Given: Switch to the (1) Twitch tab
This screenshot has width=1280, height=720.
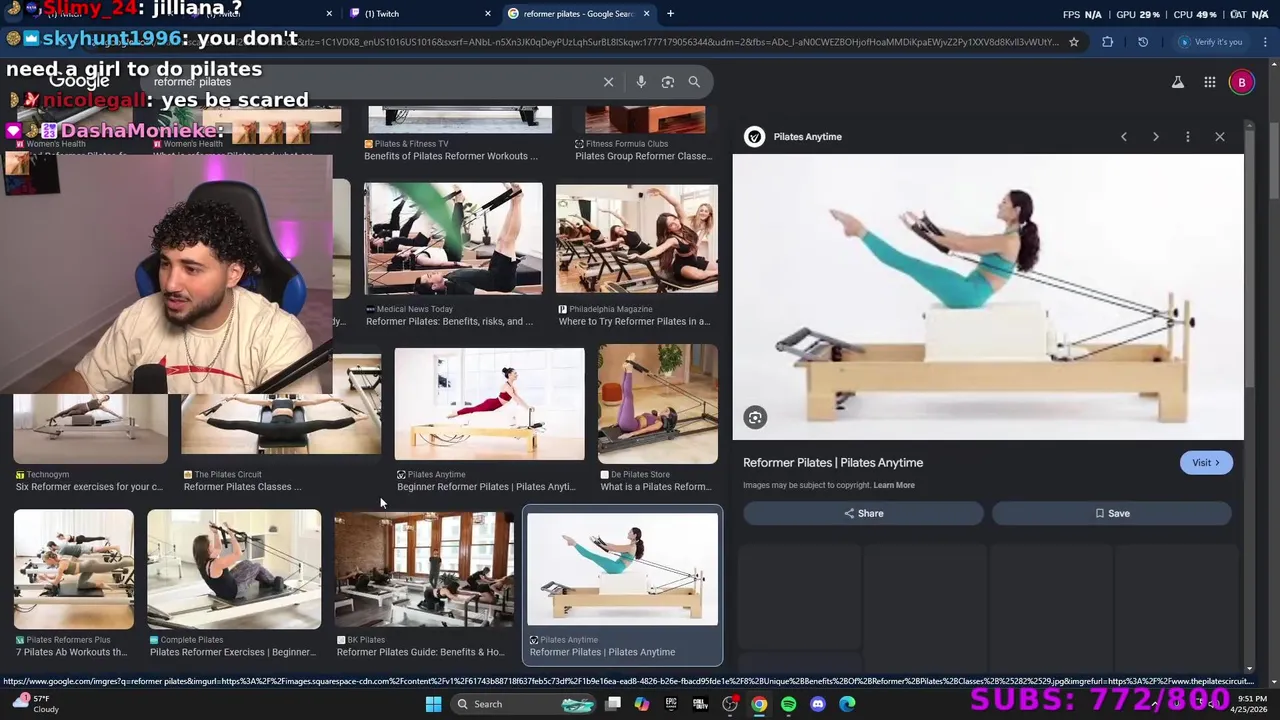Looking at the screenshot, I should coord(418,14).
